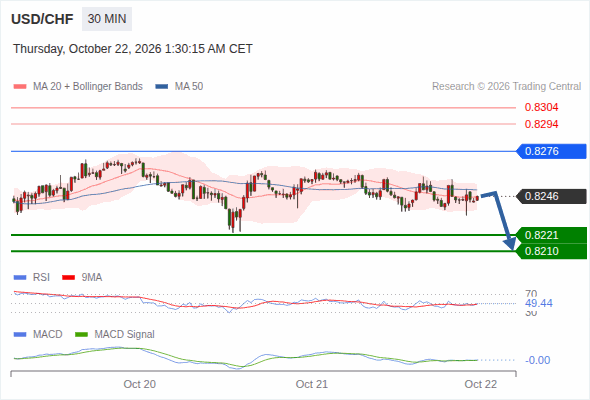Click the 9MA red legend swatch

(68, 278)
